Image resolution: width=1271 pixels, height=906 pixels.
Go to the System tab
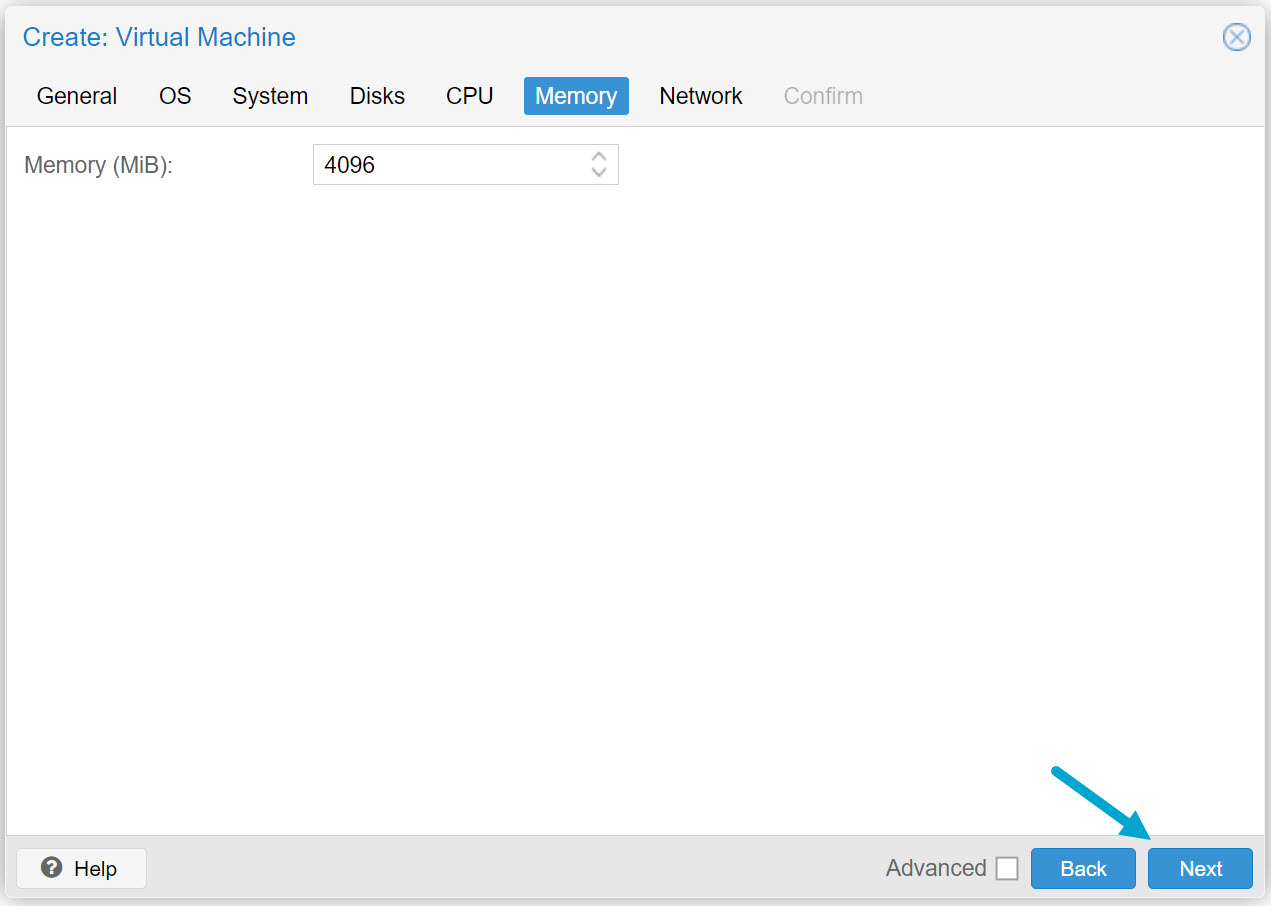tap(270, 96)
